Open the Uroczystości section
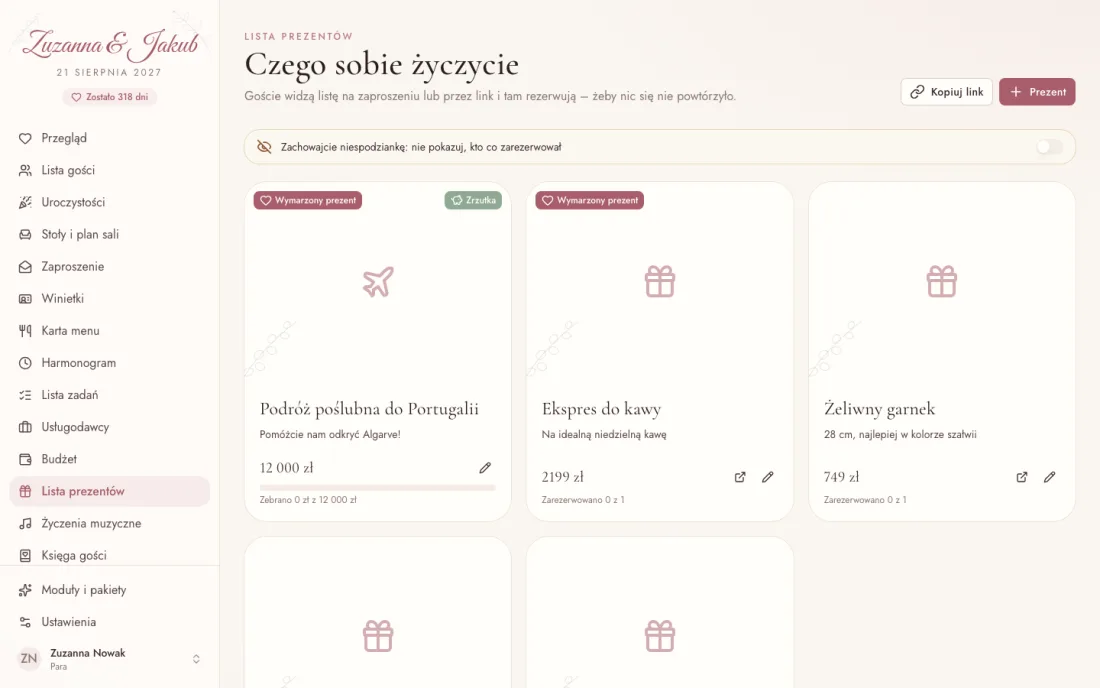1100x688 pixels. pyautogui.click(x=109, y=203)
